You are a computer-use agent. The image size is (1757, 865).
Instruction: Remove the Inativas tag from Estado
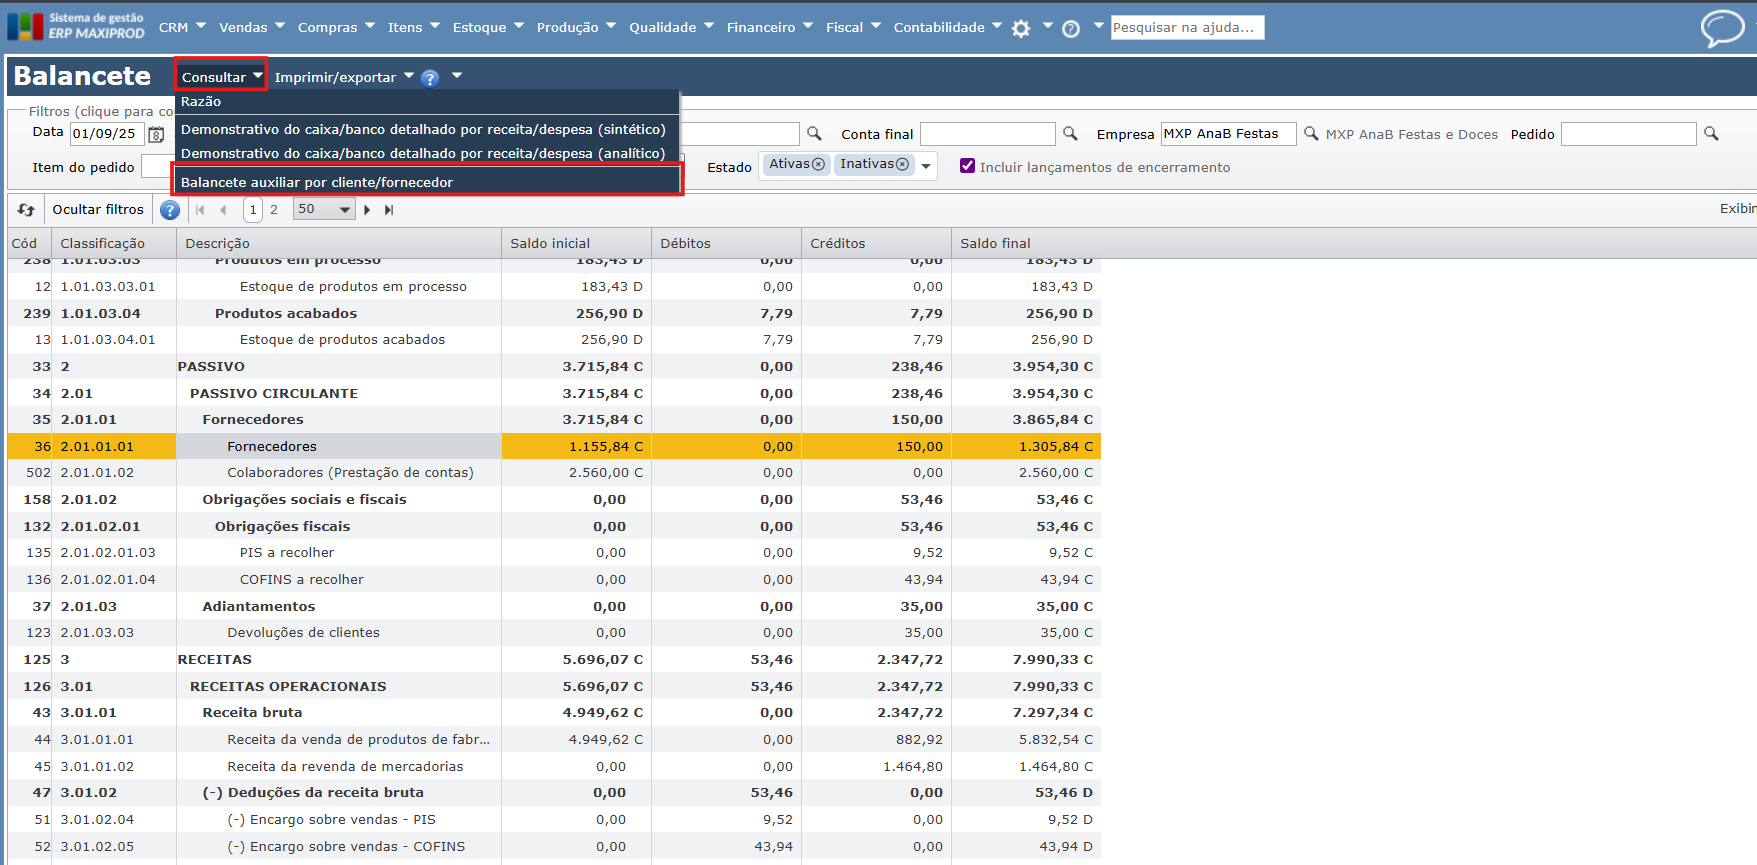902,164
